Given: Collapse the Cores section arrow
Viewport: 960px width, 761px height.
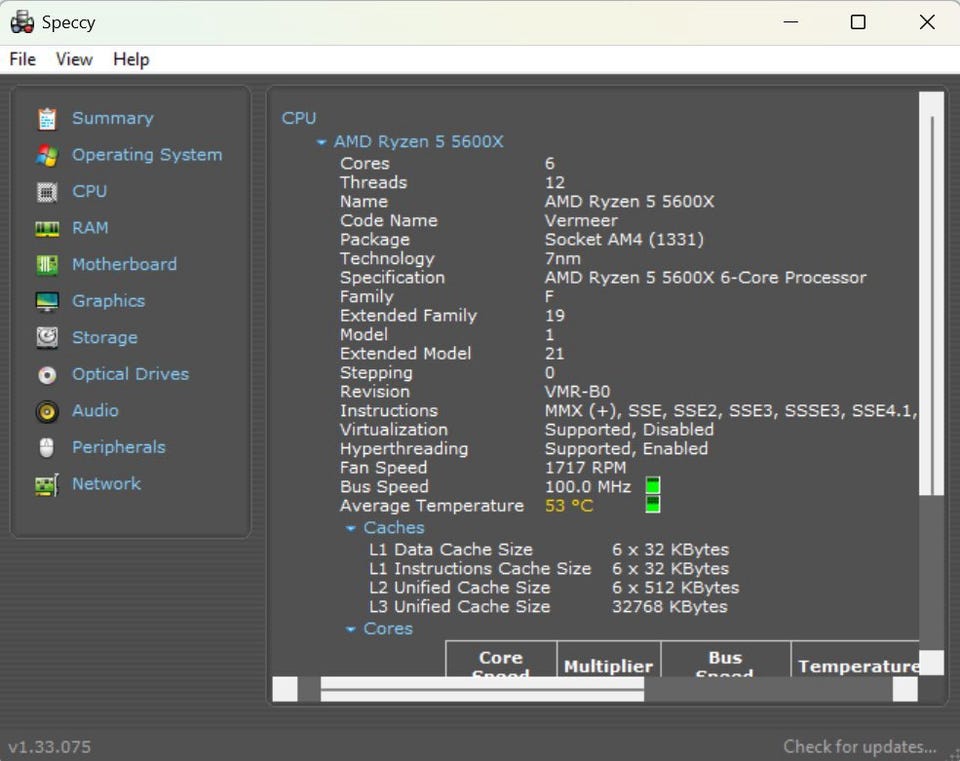Looking at the screenshot, I should (x=351, y=630).
